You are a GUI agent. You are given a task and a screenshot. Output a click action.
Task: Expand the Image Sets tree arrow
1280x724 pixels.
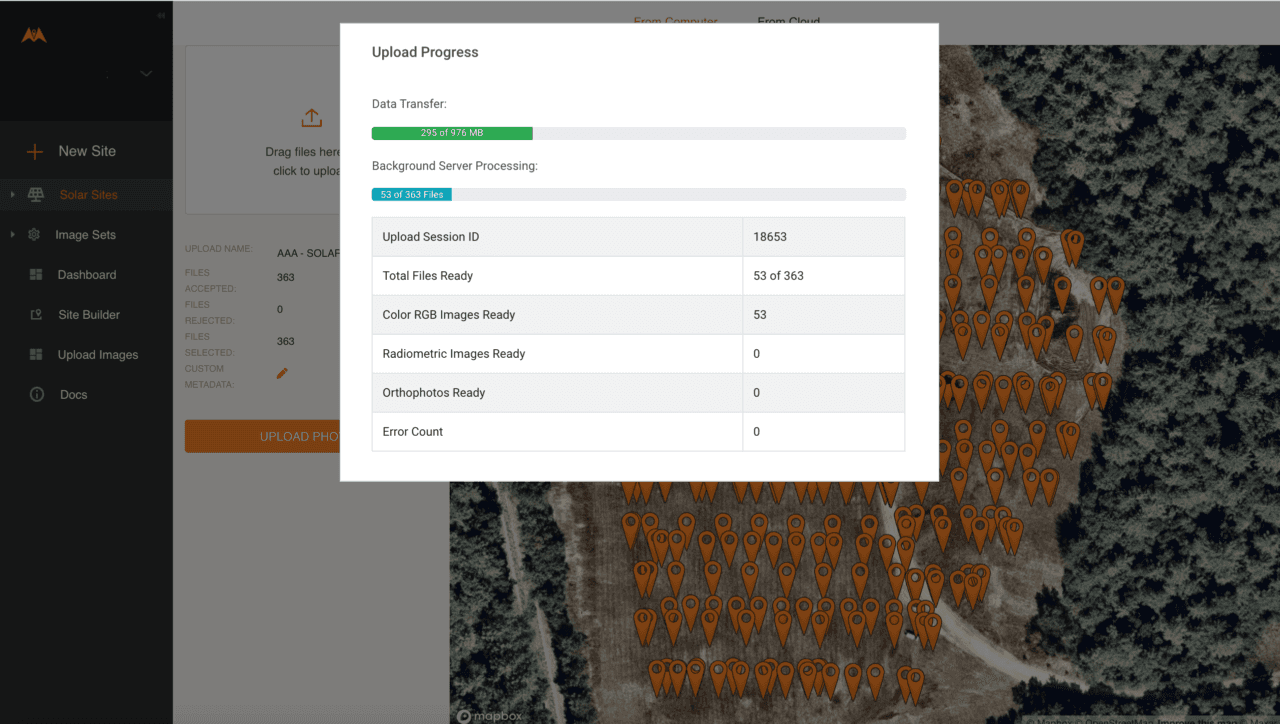(x=12, y=235)
